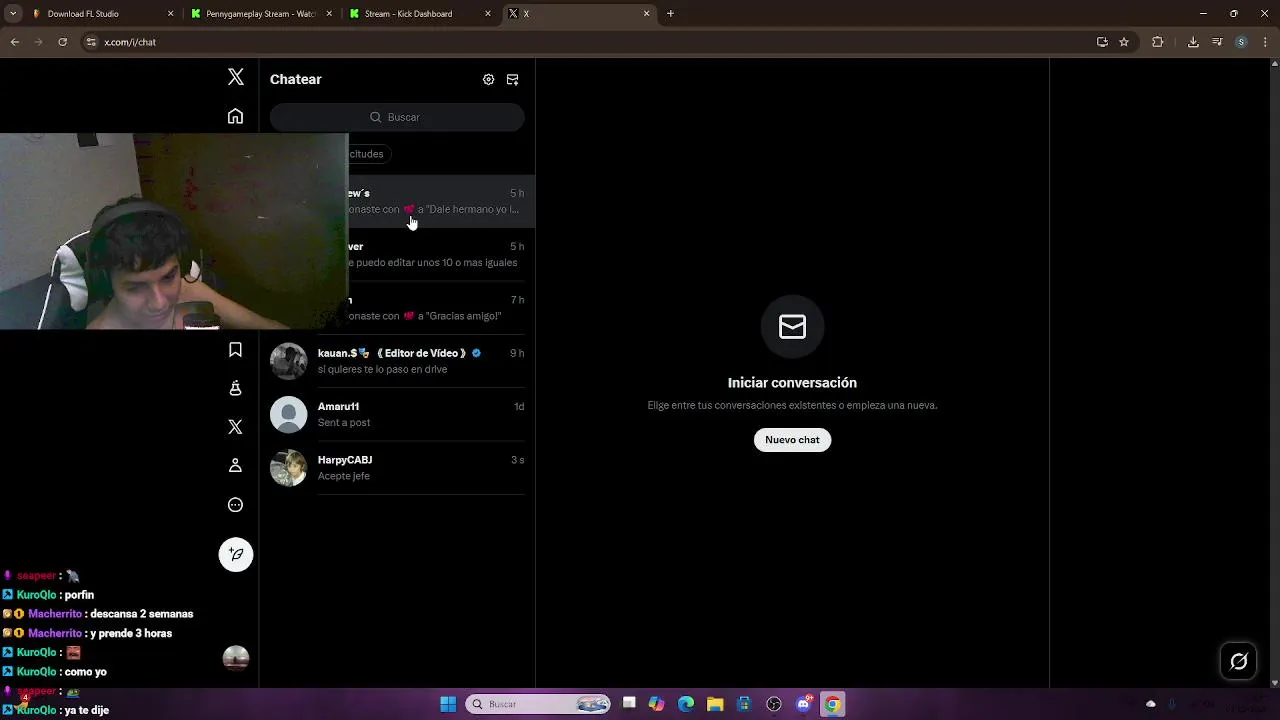
Task: Open media control icon in Chrome toolbar
Action: pos(1217,42)
